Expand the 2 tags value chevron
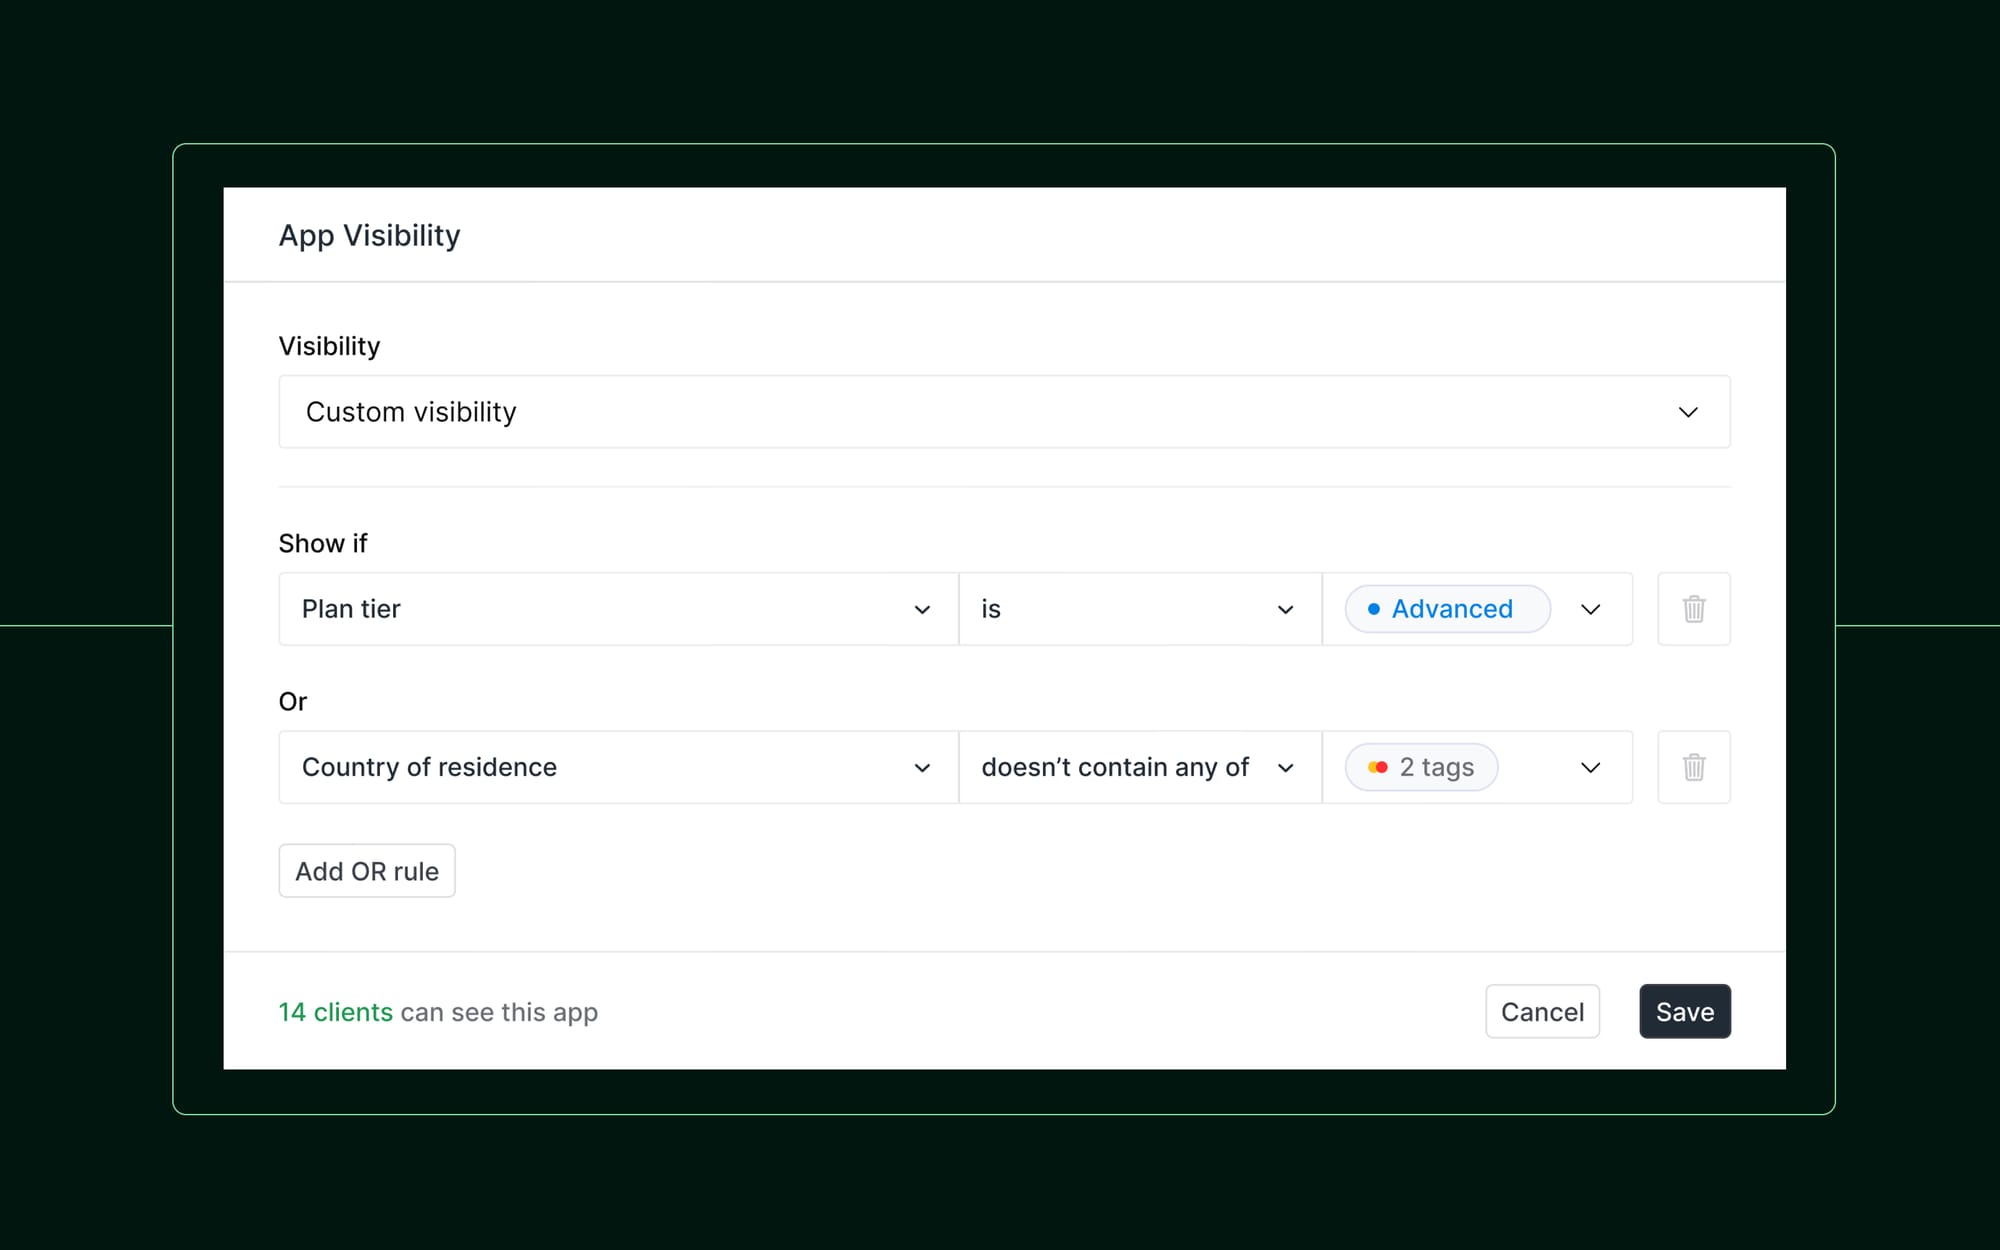The height and width of the screenshot is (1250, 2000). [1591, 767]
